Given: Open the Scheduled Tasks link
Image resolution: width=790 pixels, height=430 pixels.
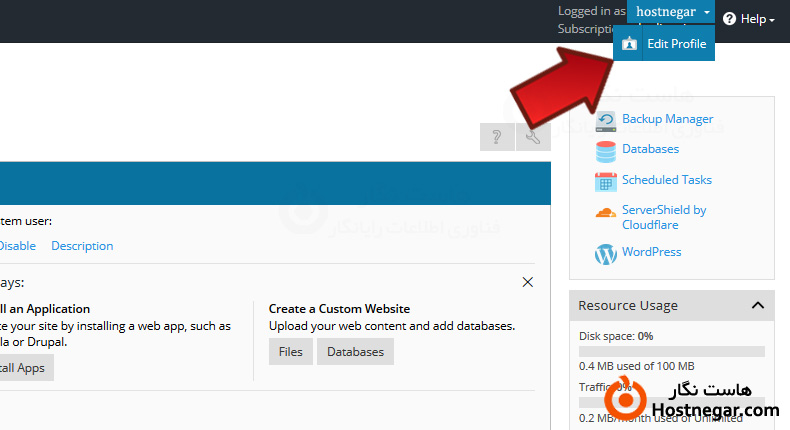Looking at the screenshot, I should (666, 180).
